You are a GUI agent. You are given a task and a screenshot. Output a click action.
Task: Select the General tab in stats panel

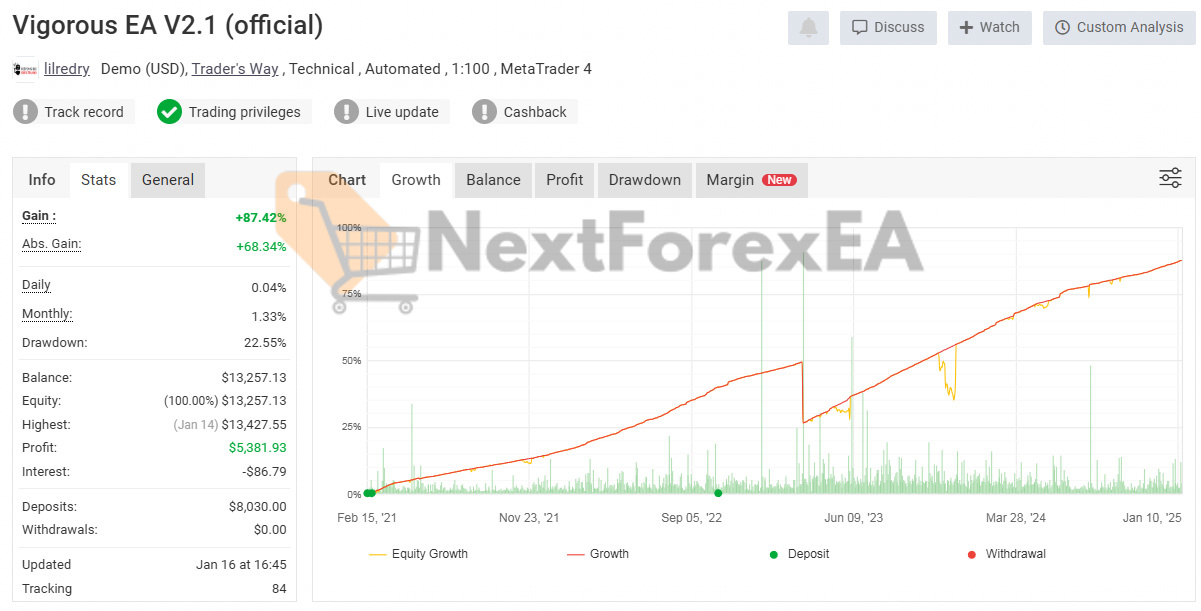click(x=168, y=180)
